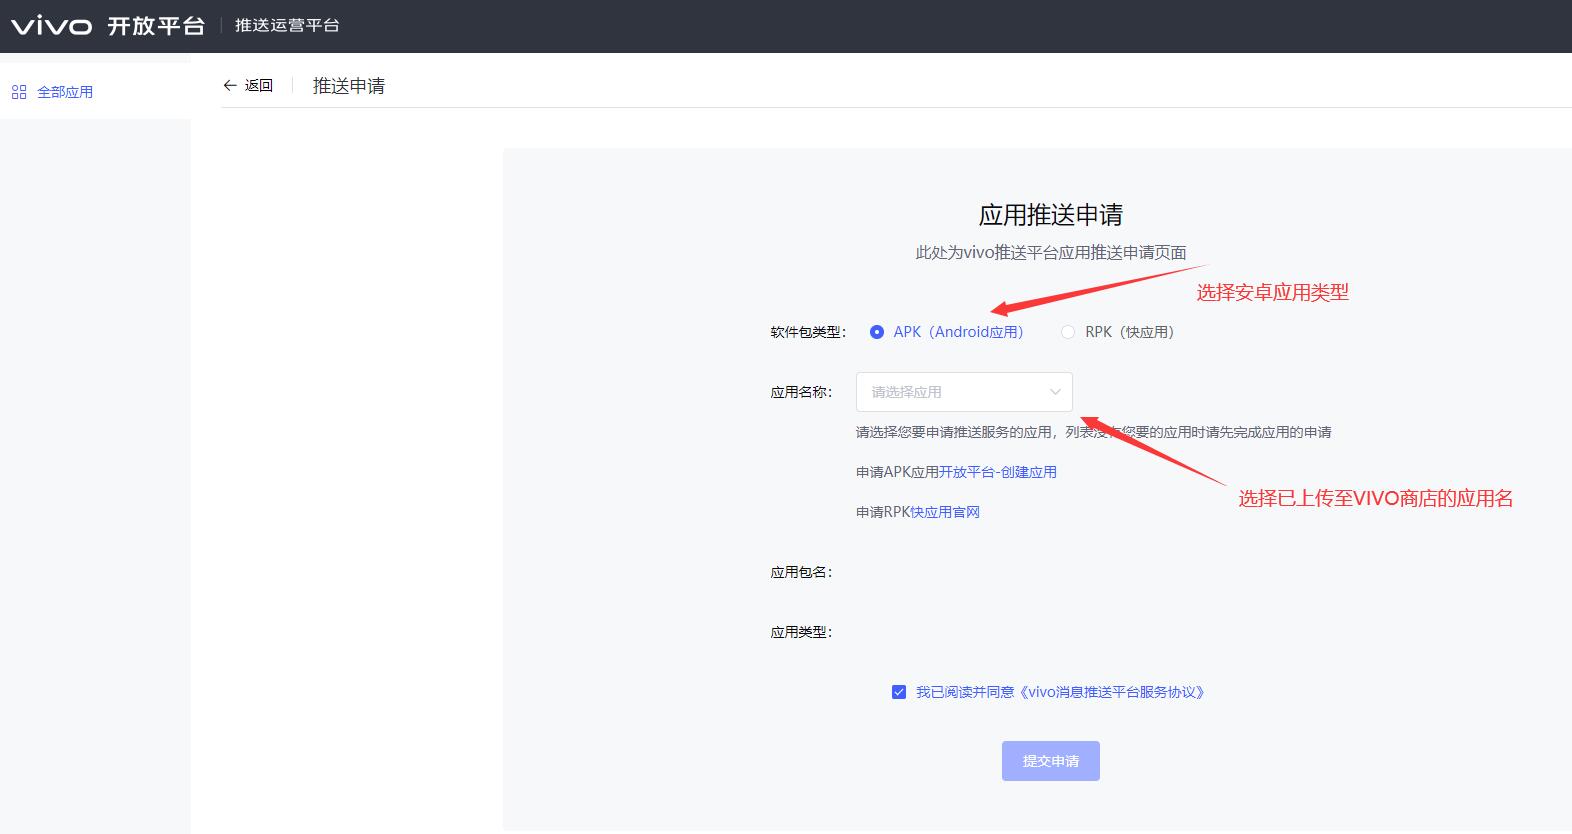Select RPK (快应用) radio option
Image resolution: width=1572 pixels, height=834 pixels.
(1118, 332)
